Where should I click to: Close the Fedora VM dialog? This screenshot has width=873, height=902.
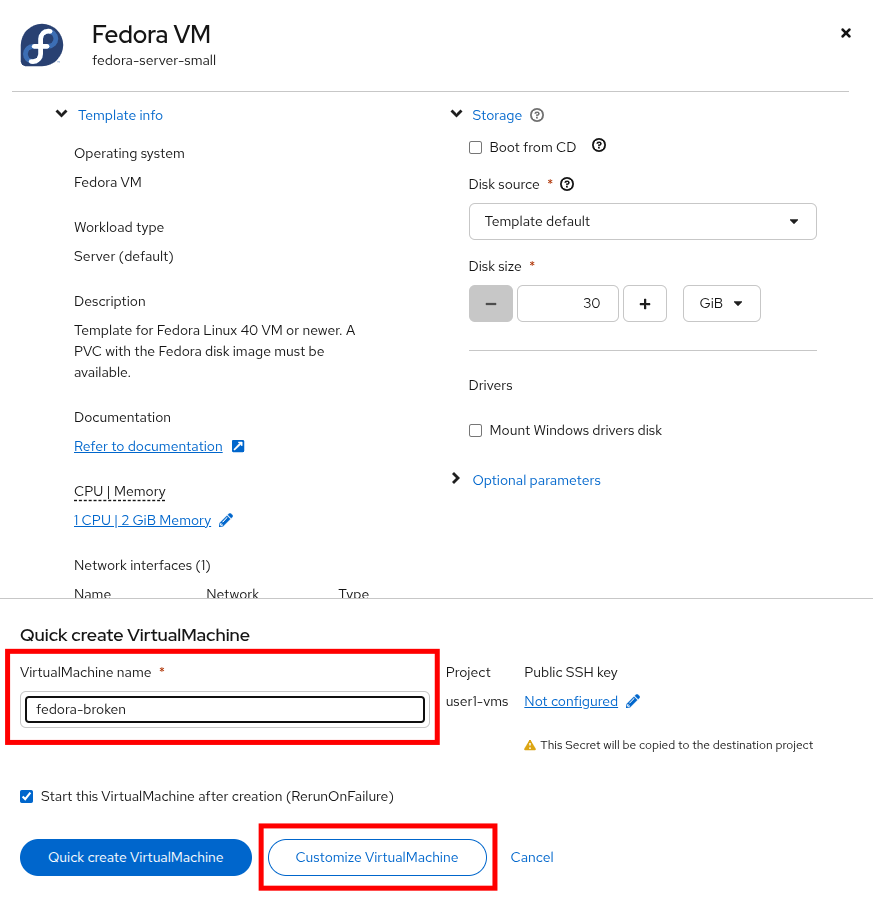coord(845,33)
